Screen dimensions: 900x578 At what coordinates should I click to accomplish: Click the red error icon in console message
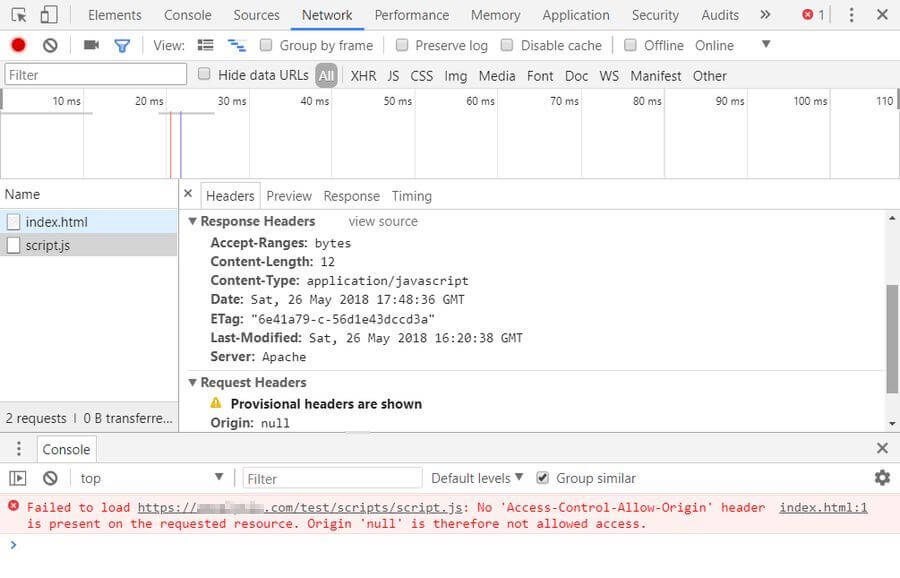13,506
